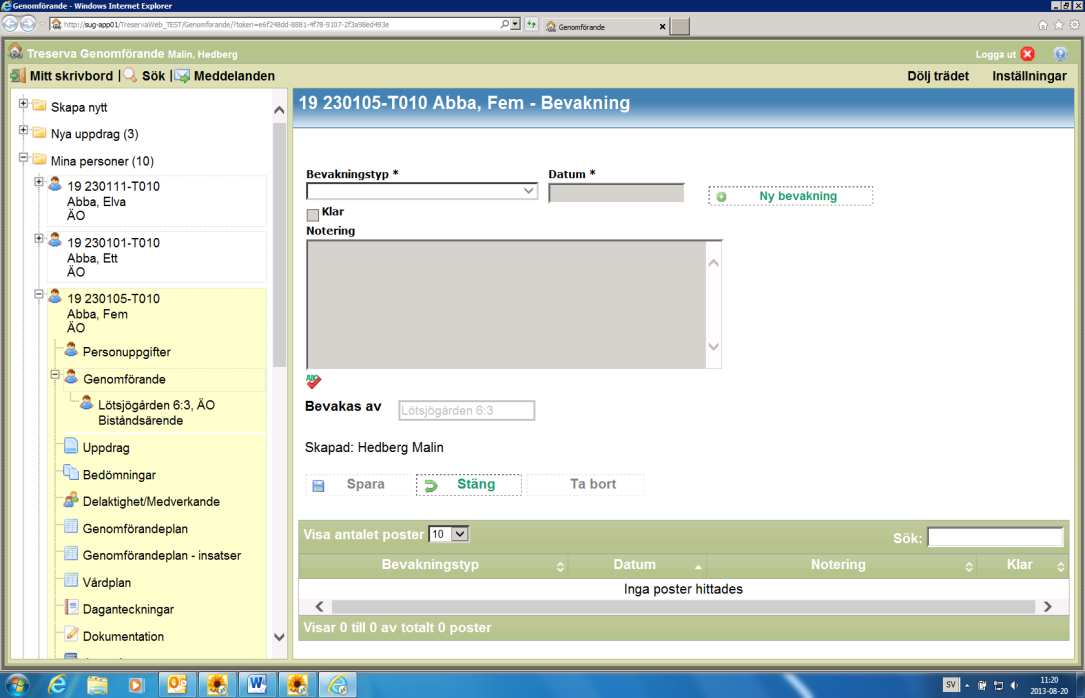Expand the Nya uppdrag (3) folder
Image resolution: width=1085 pixels, height=698 pixels.
(x=23, y=130)
